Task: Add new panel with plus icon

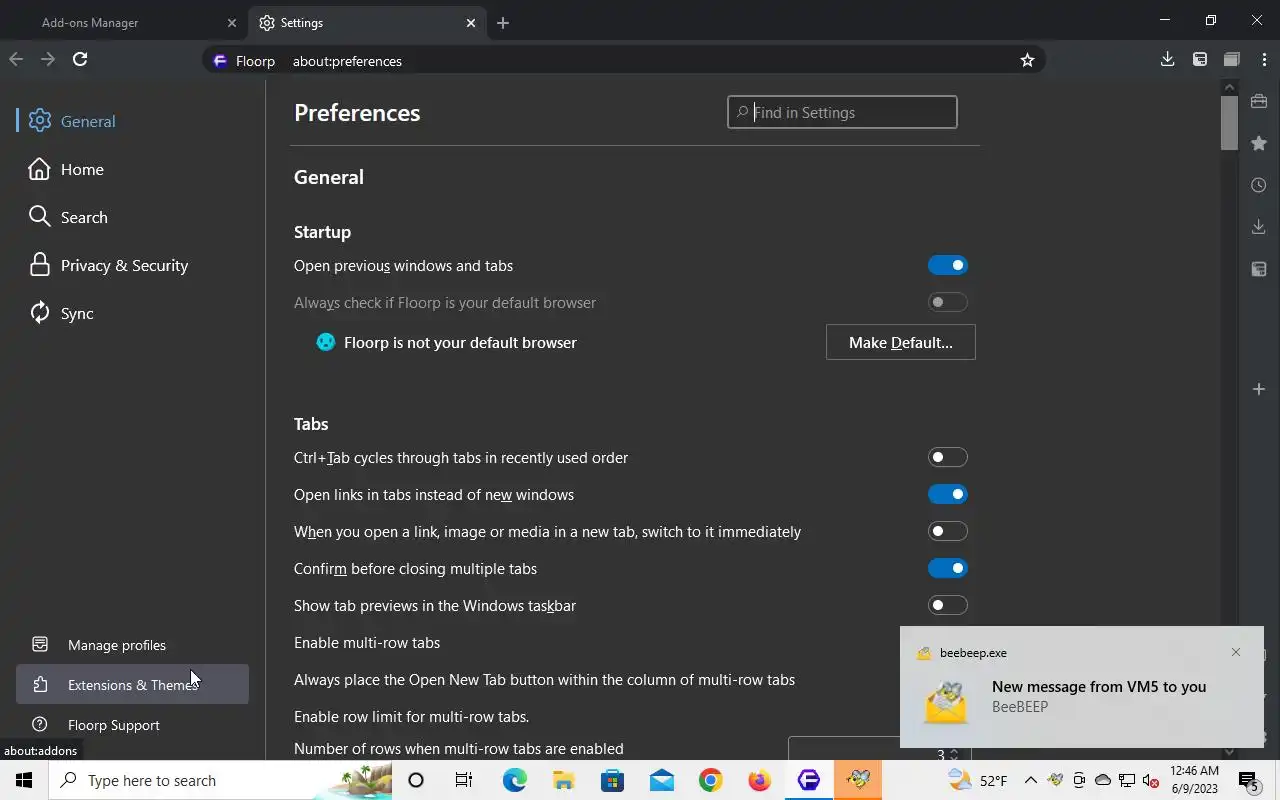Action: coord(1259,389)
